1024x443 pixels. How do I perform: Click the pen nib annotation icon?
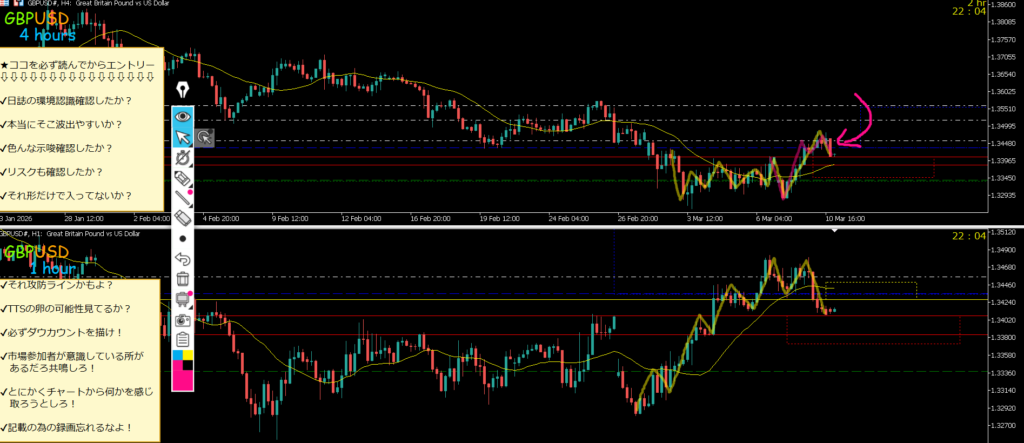[x=183, y=91]
